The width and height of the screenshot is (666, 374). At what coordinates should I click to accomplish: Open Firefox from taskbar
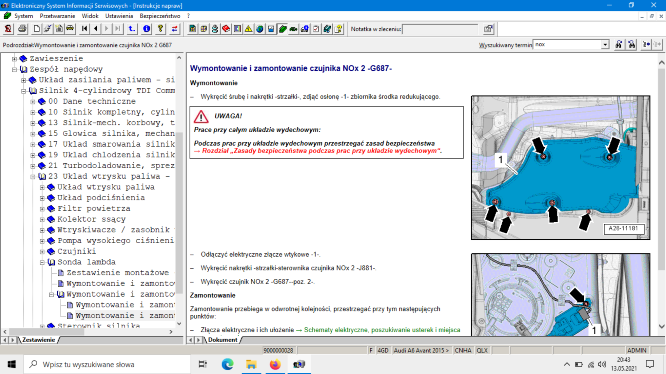tap(275, 364)
